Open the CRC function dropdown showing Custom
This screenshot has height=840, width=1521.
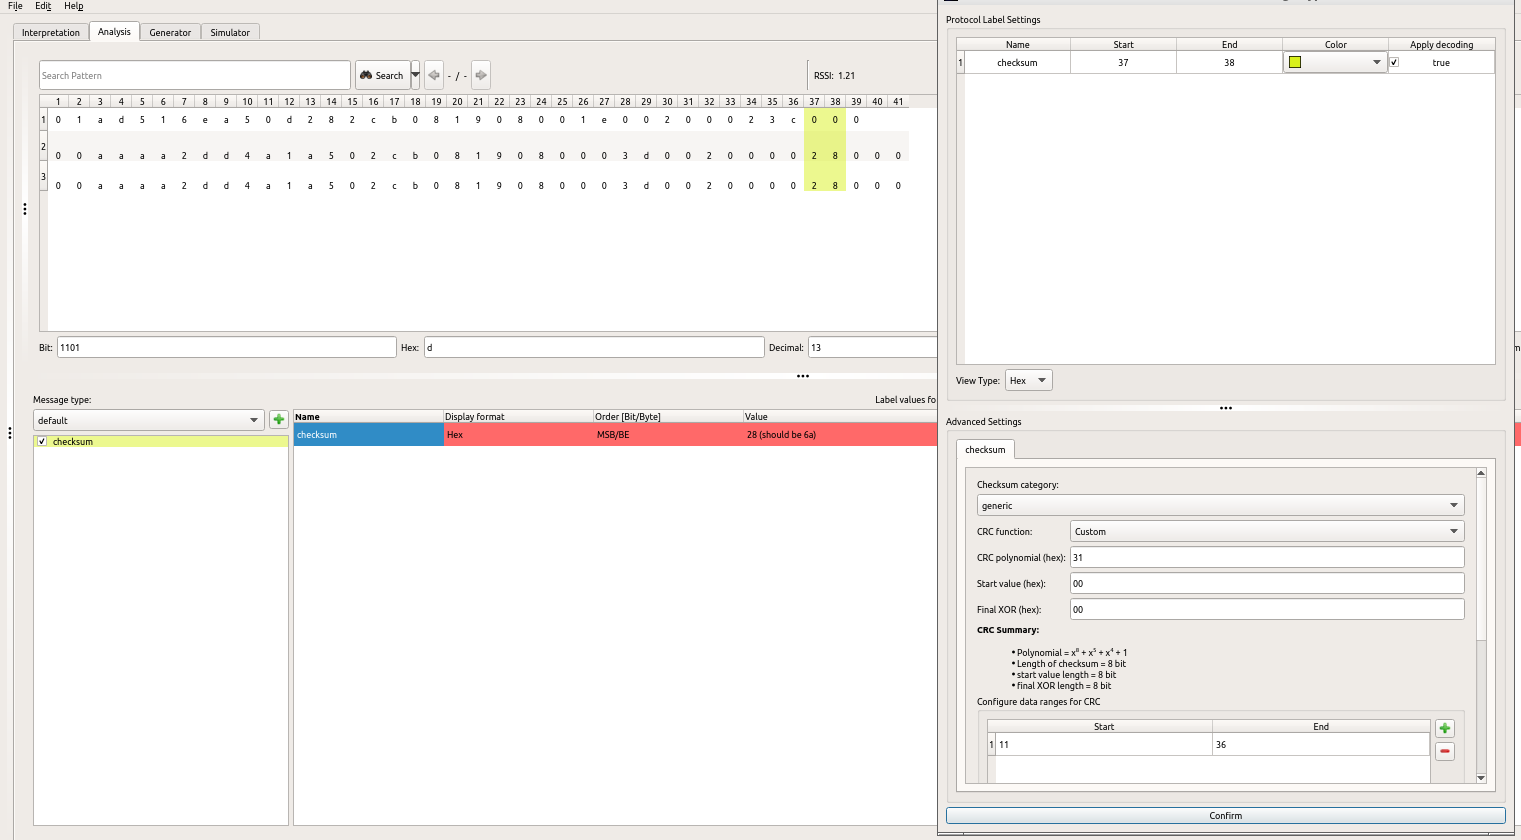pyautogui.click(x=1266, y=531)
